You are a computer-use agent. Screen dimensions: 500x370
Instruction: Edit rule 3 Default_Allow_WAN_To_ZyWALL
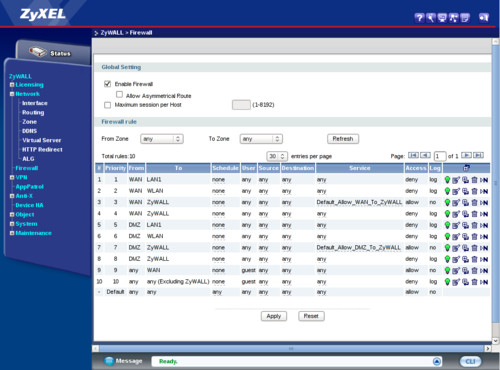click(456, 203)
